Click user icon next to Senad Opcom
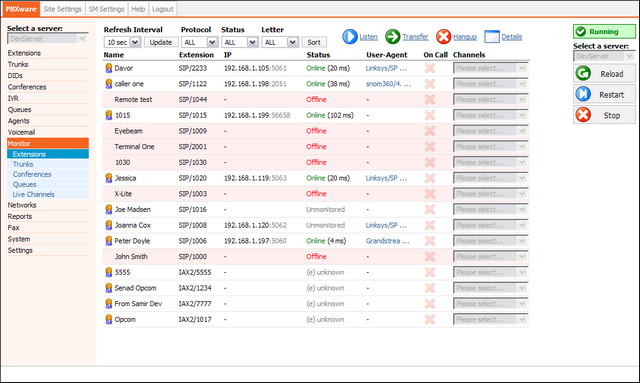This screenshot has width=640, height=383. [109, 288]
